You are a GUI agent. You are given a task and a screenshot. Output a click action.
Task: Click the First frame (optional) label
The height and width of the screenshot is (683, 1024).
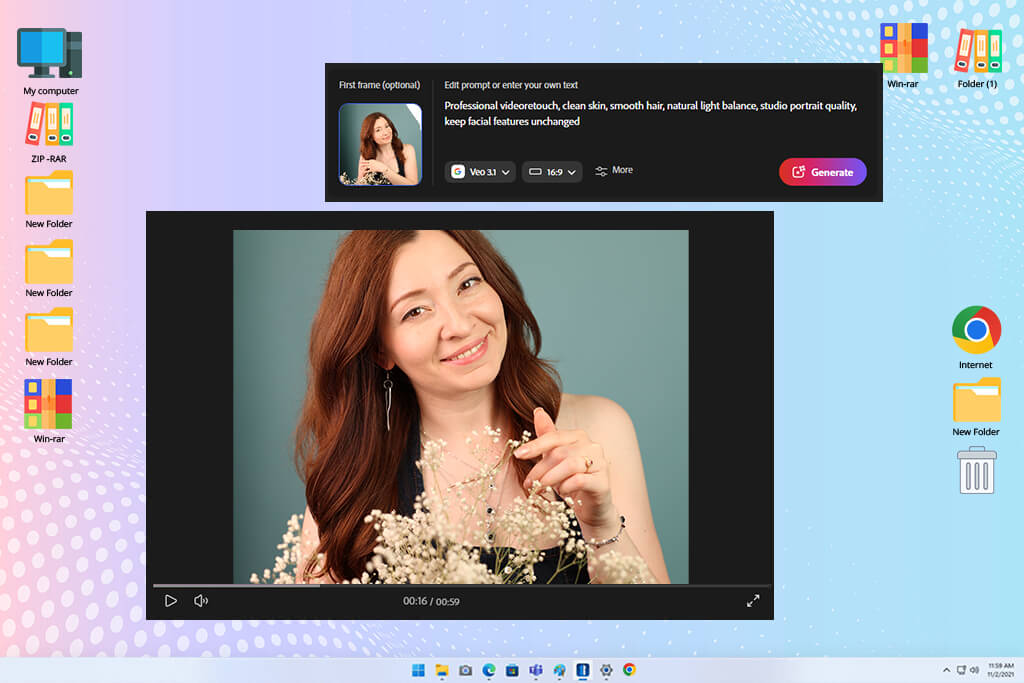pyautogui.click(x=379, y=85)
